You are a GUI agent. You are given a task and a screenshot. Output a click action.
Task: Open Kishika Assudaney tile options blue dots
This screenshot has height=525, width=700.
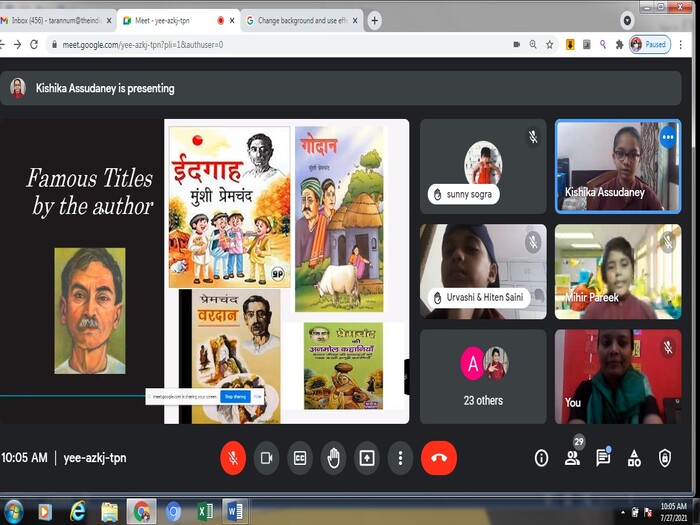point(668,137)
